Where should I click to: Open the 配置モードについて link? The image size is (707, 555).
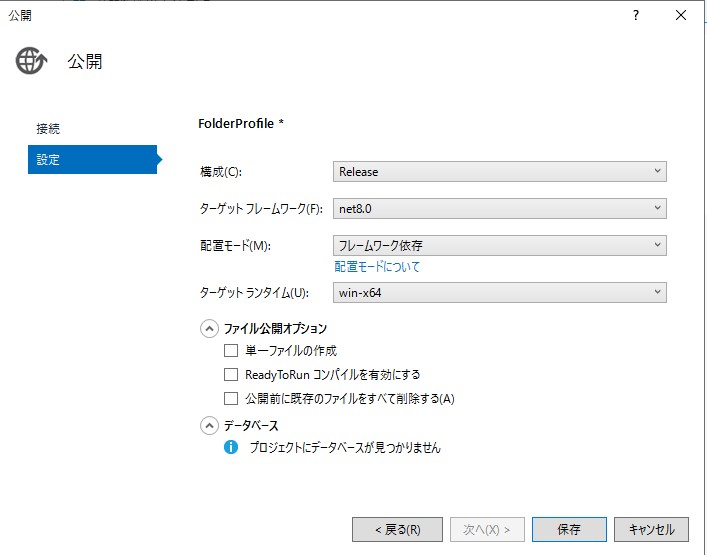[377, 266]
